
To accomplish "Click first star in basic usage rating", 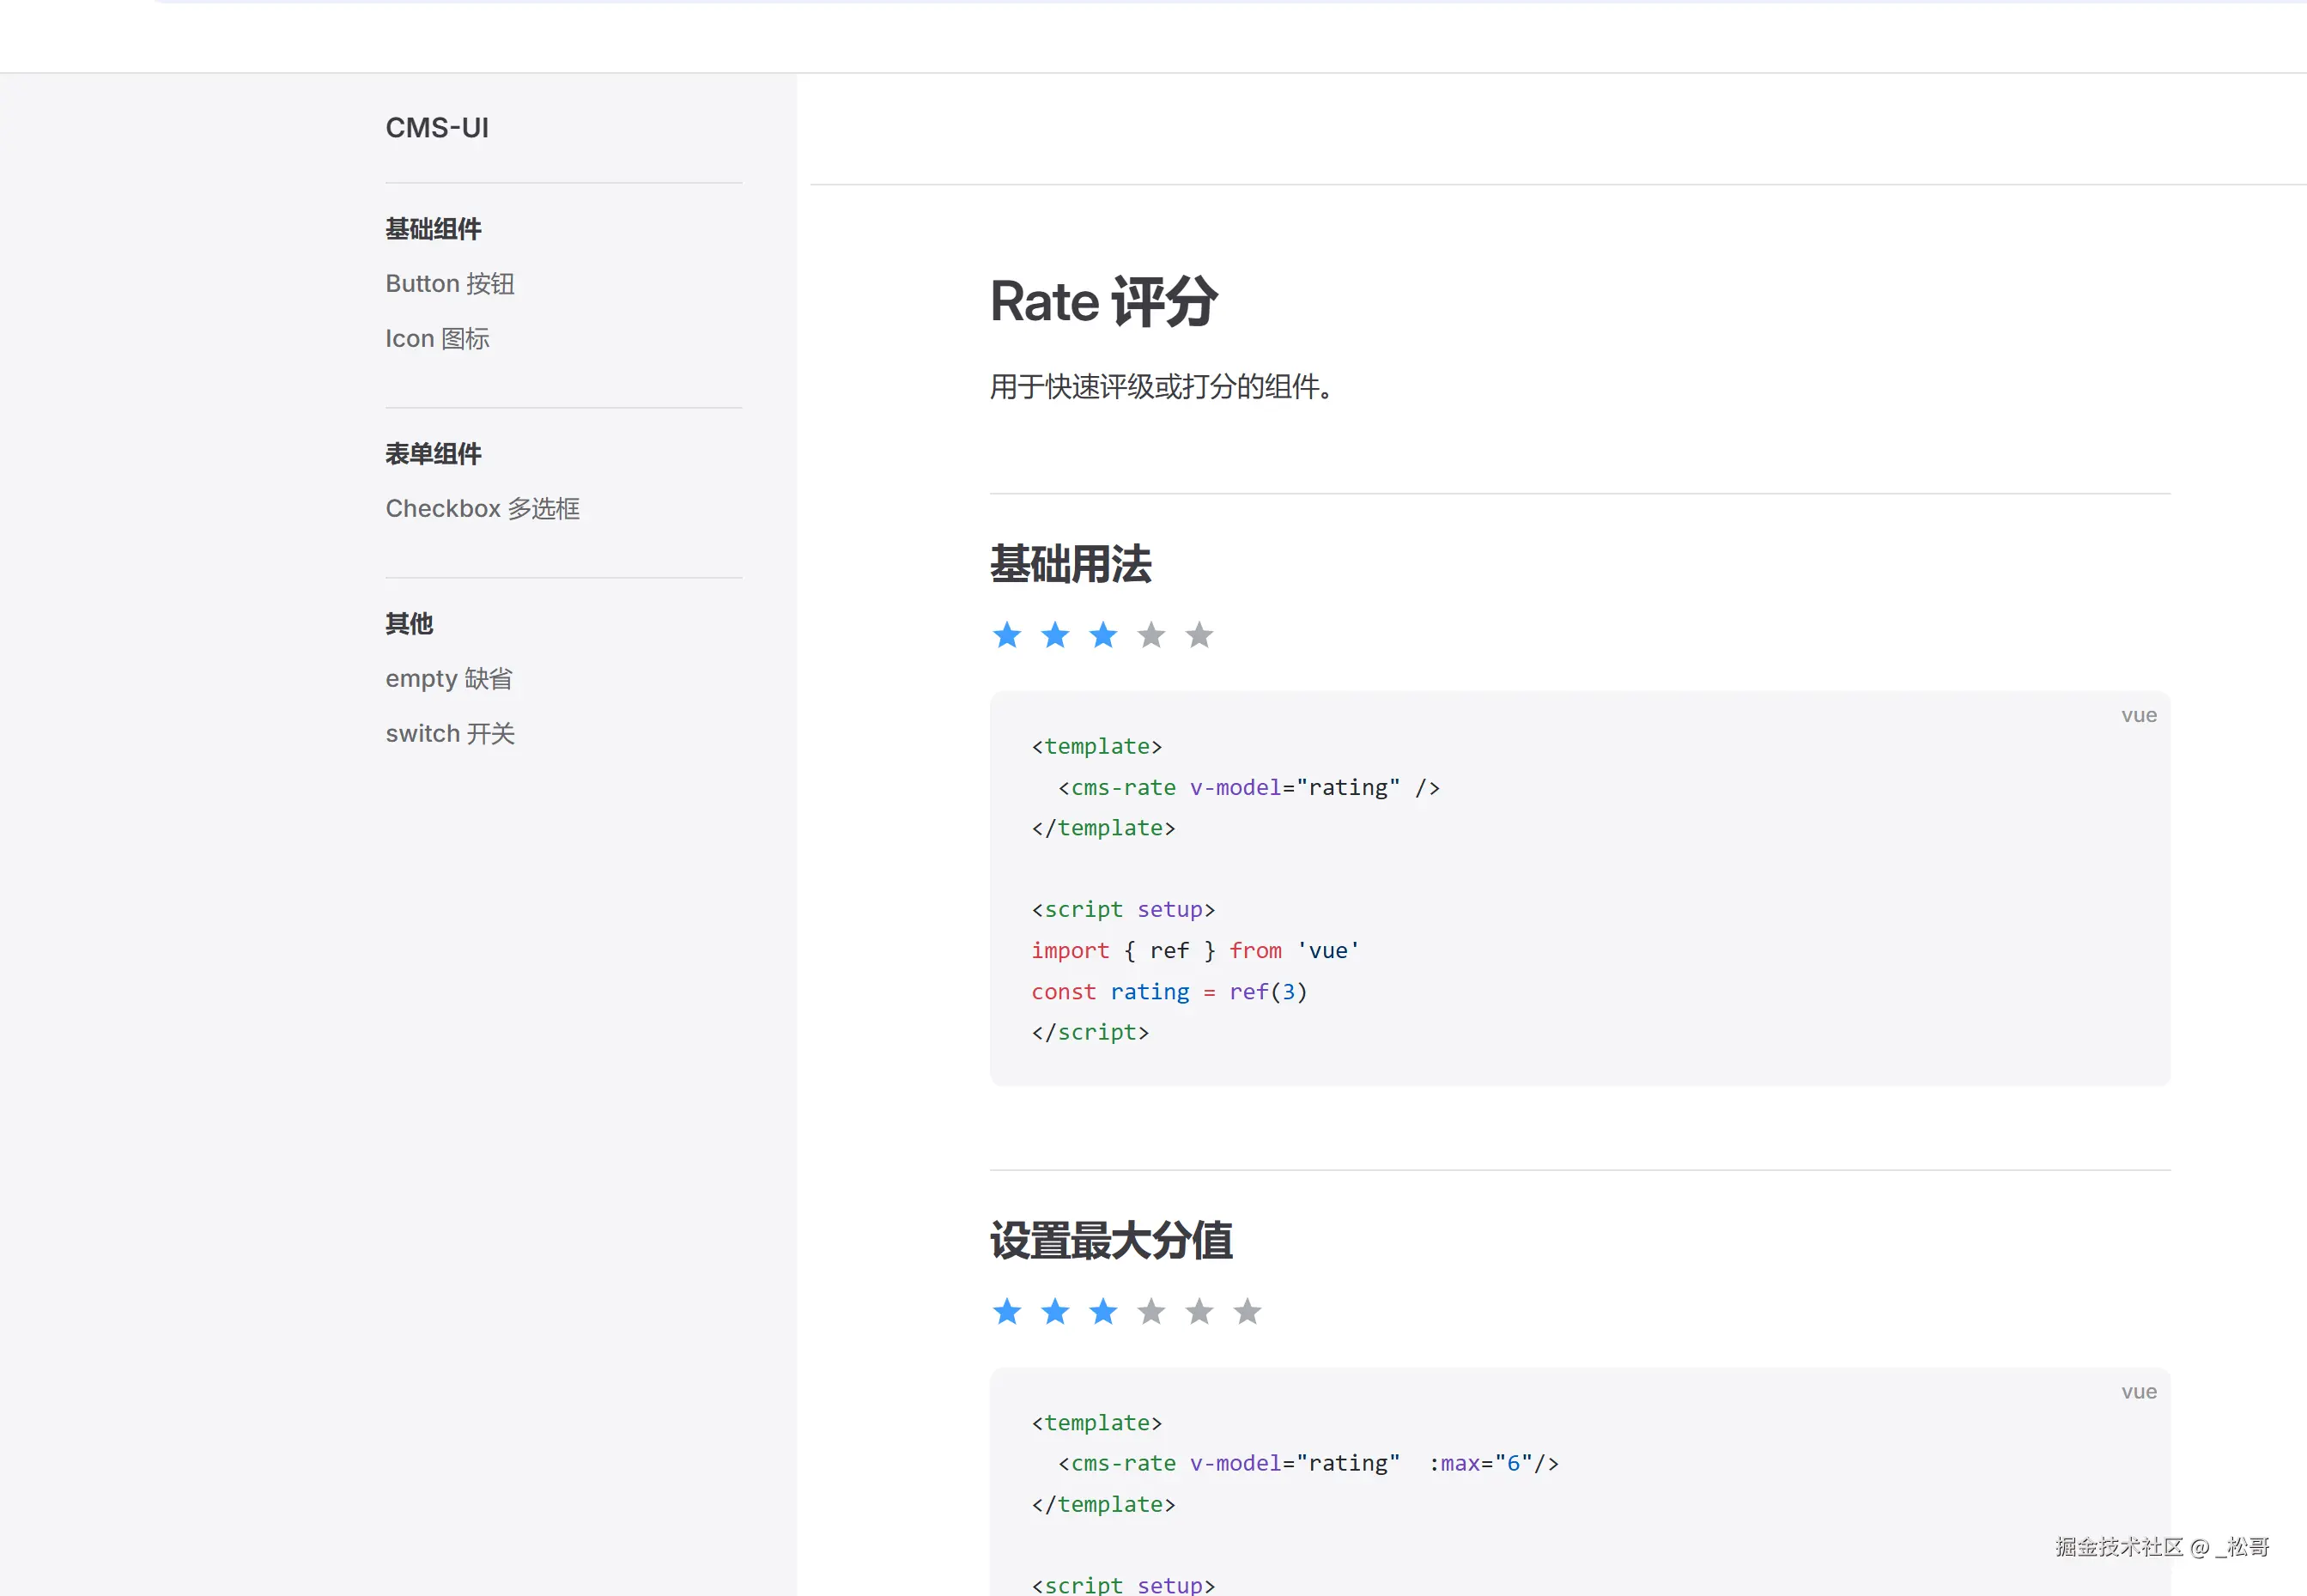I will pyautogui.click(x=1007, y=635).
